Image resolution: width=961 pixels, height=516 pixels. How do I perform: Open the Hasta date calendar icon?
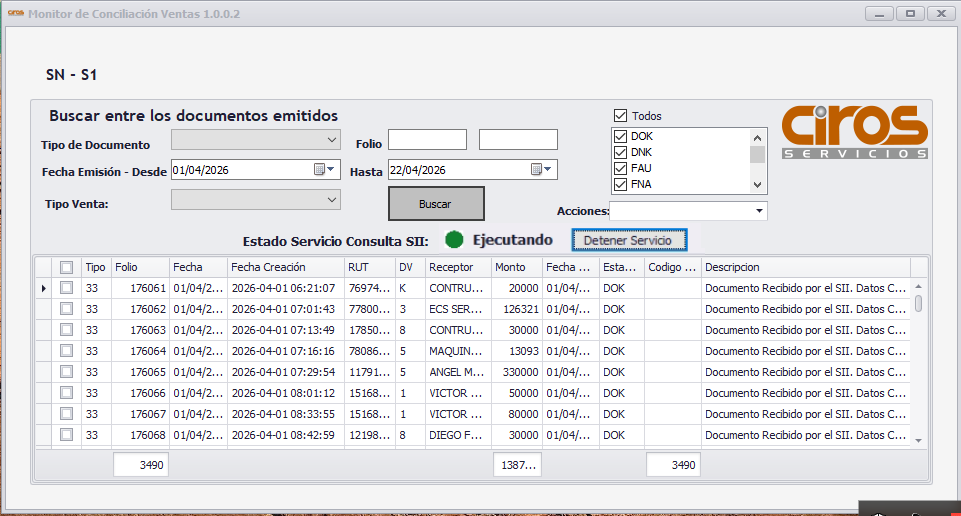point(541,170)
